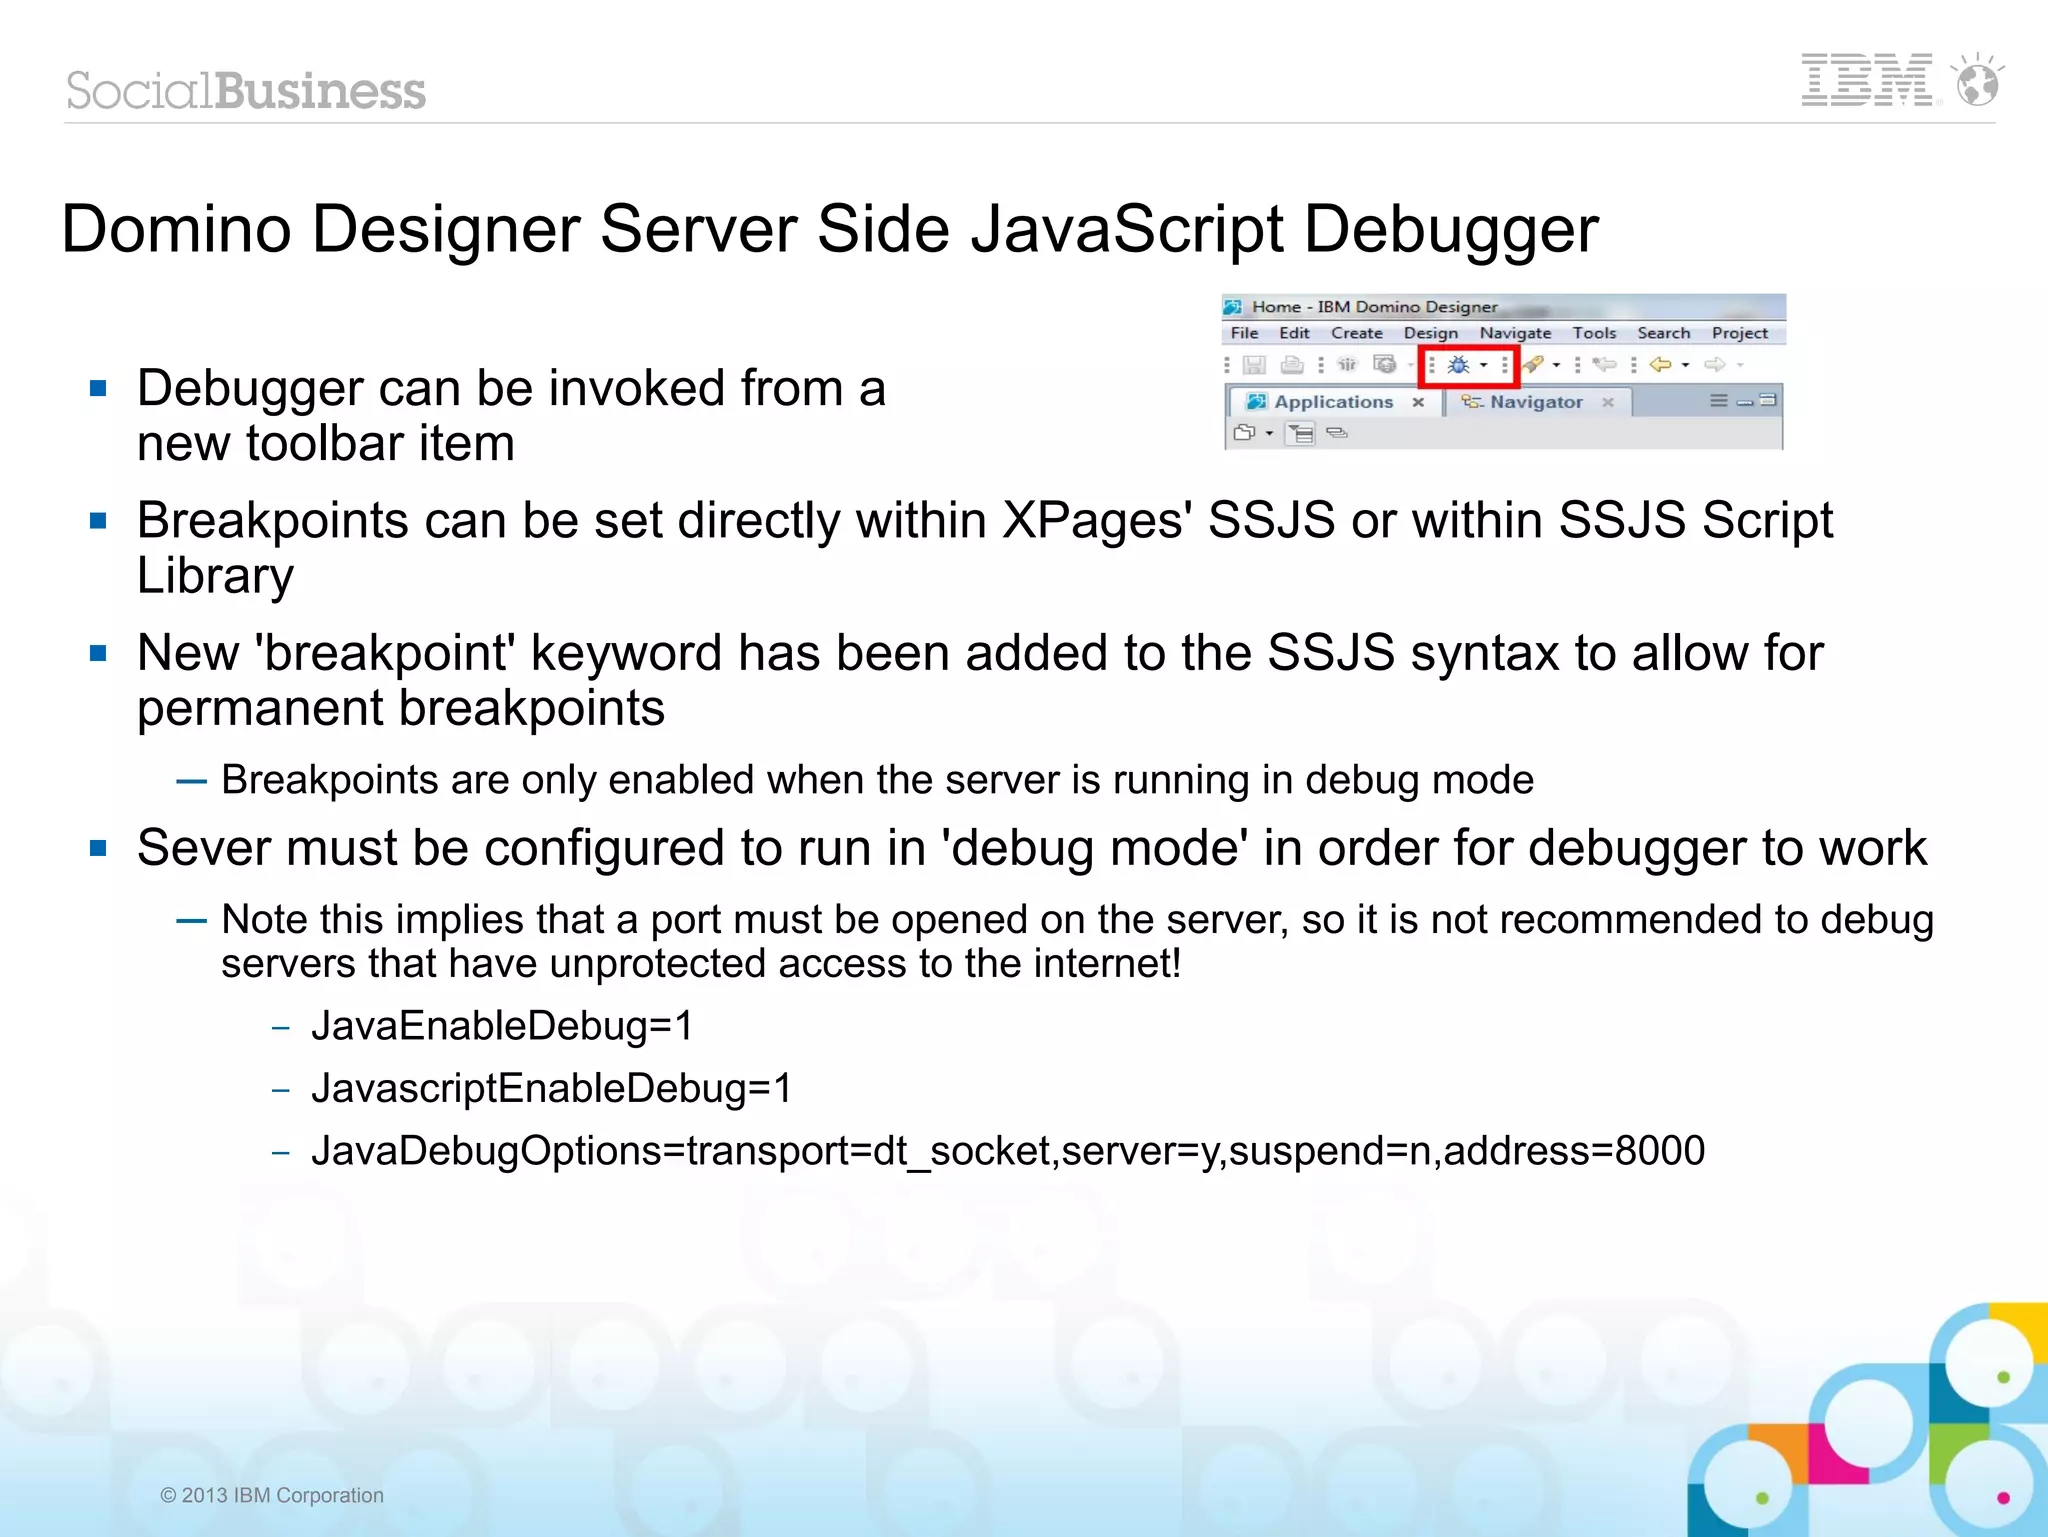Viewport: 2048px width, 1537px height.
Task: Open the Navigate menu
Action: pyautogui.click(x=1516, y=334)
